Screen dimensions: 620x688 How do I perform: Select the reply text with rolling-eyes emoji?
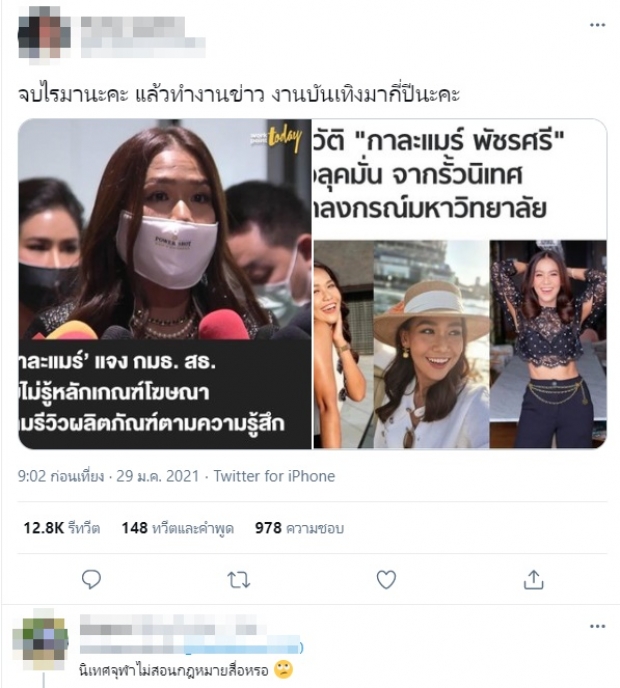click(186, 670)
